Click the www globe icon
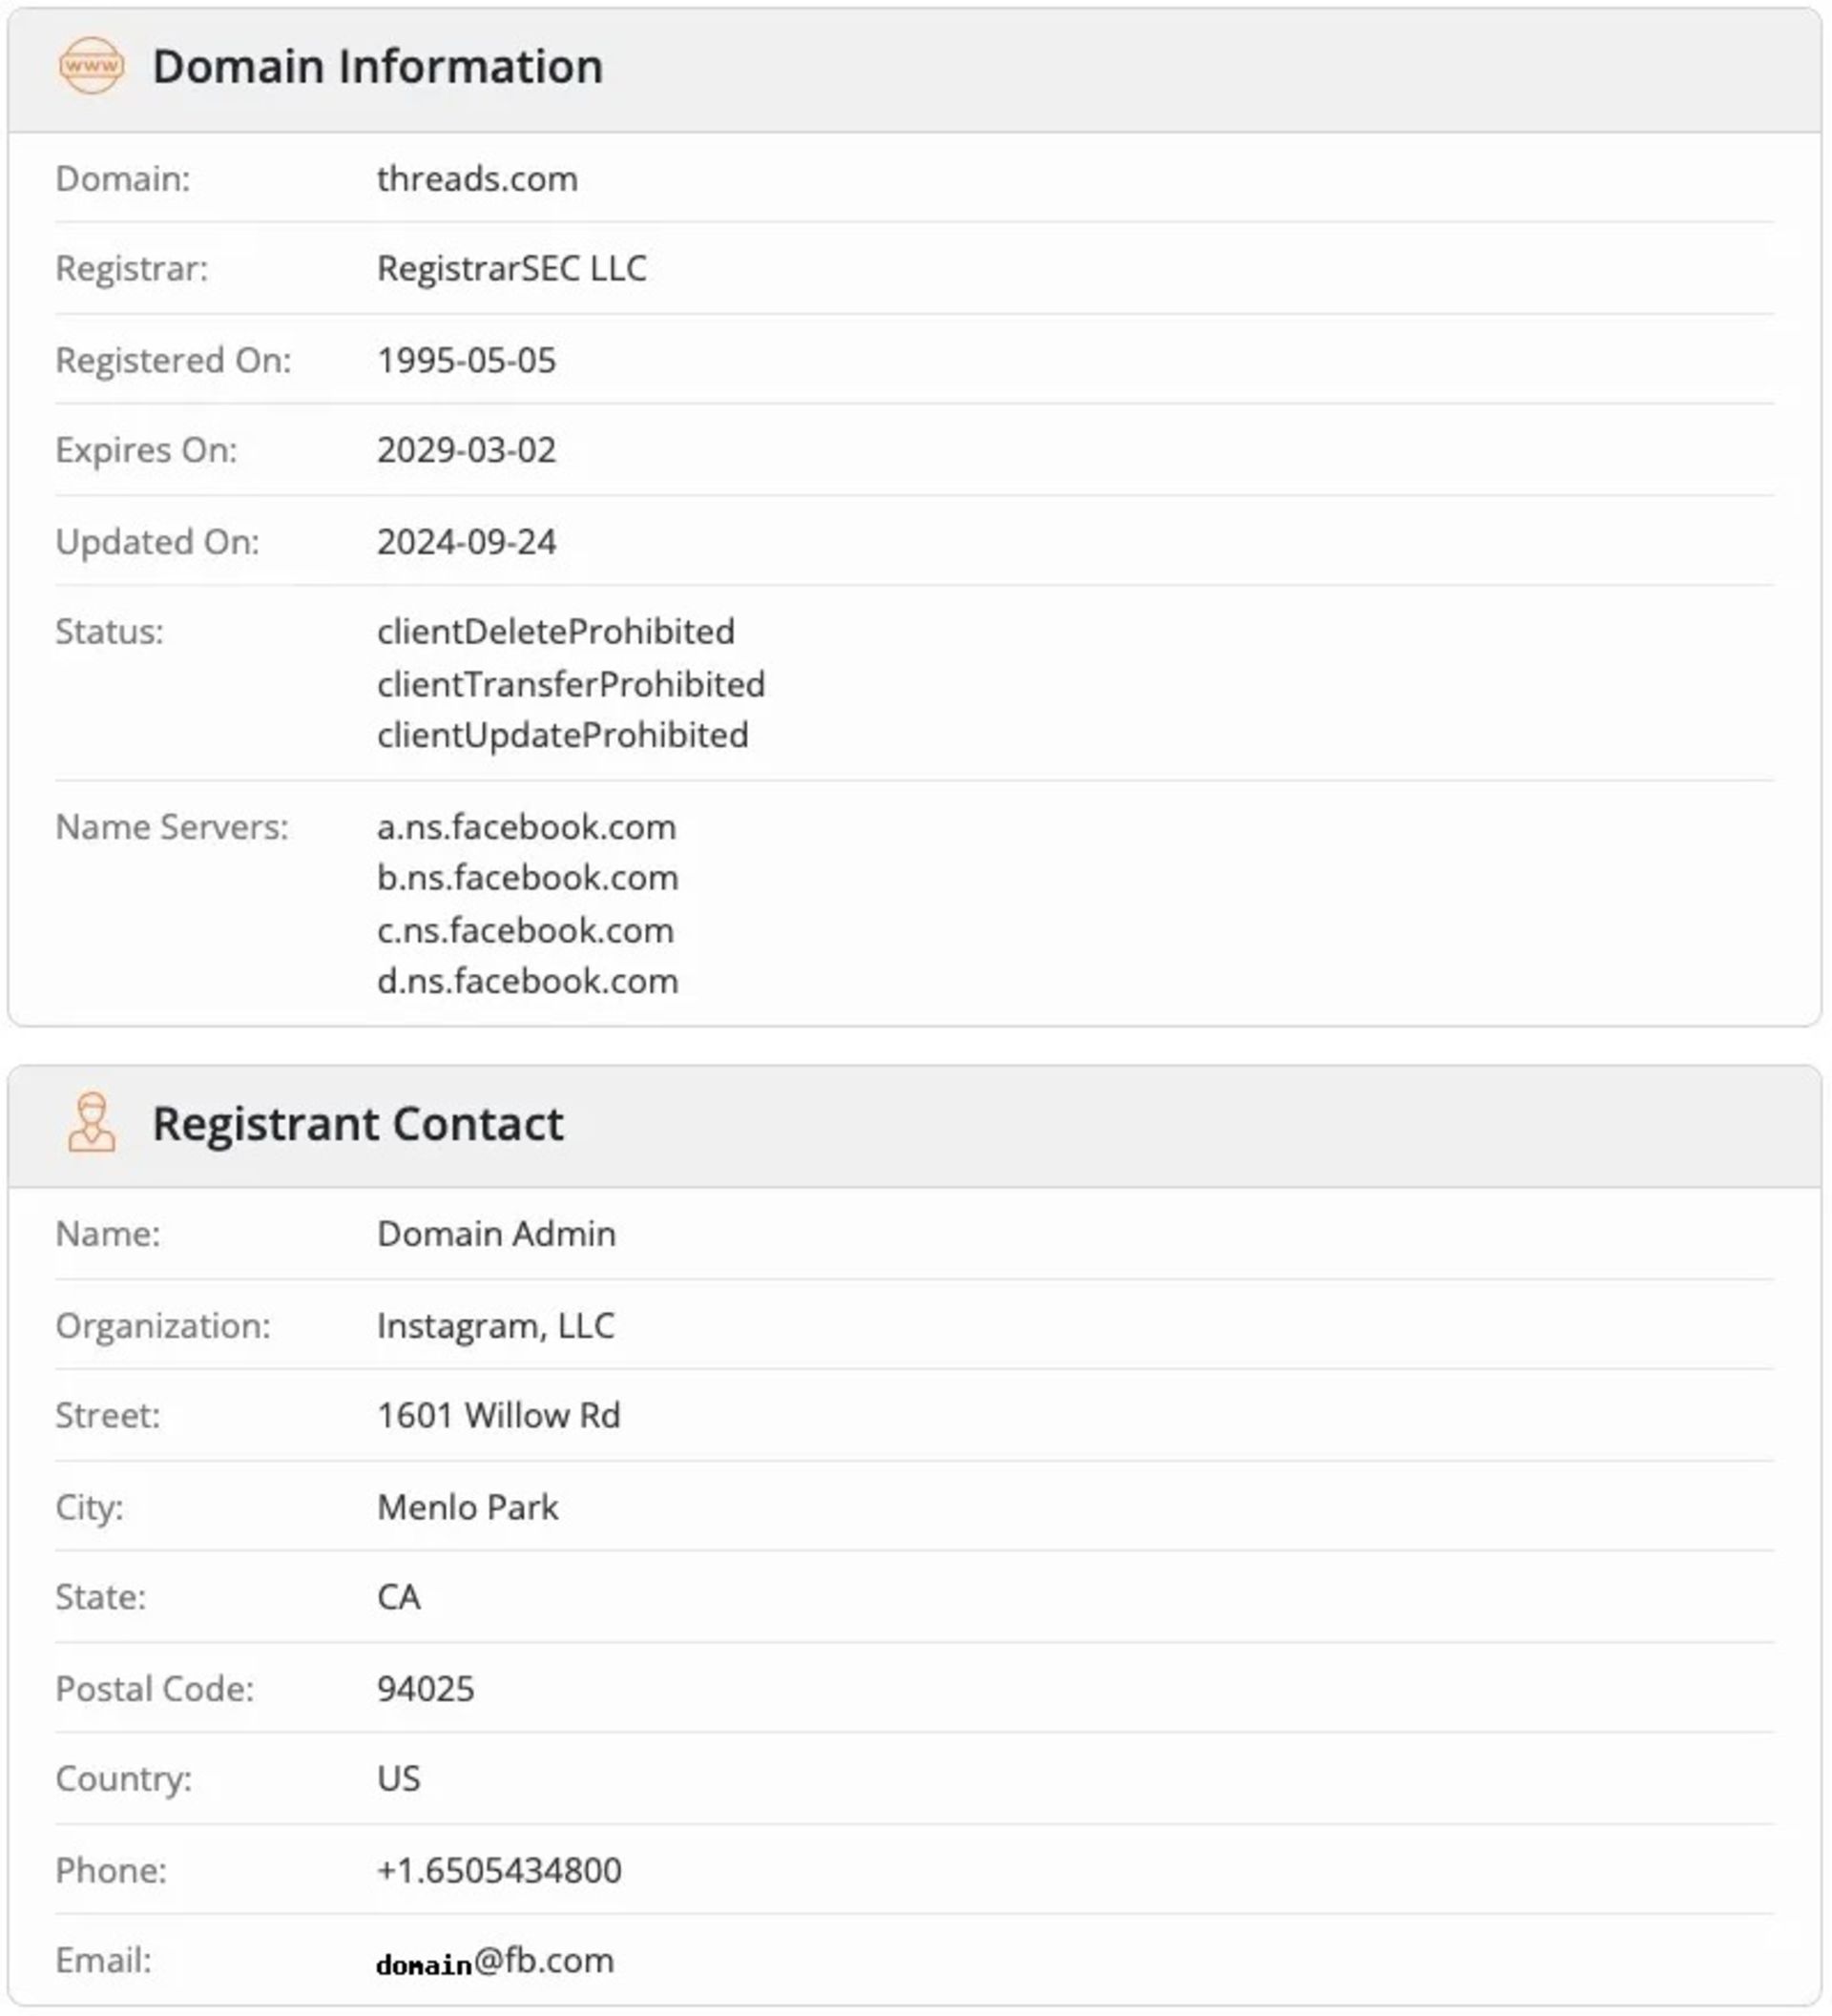 coord(91,67)
